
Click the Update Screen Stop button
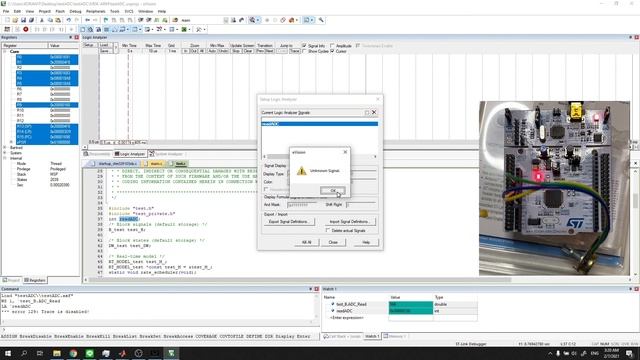(x=236, y=51)
